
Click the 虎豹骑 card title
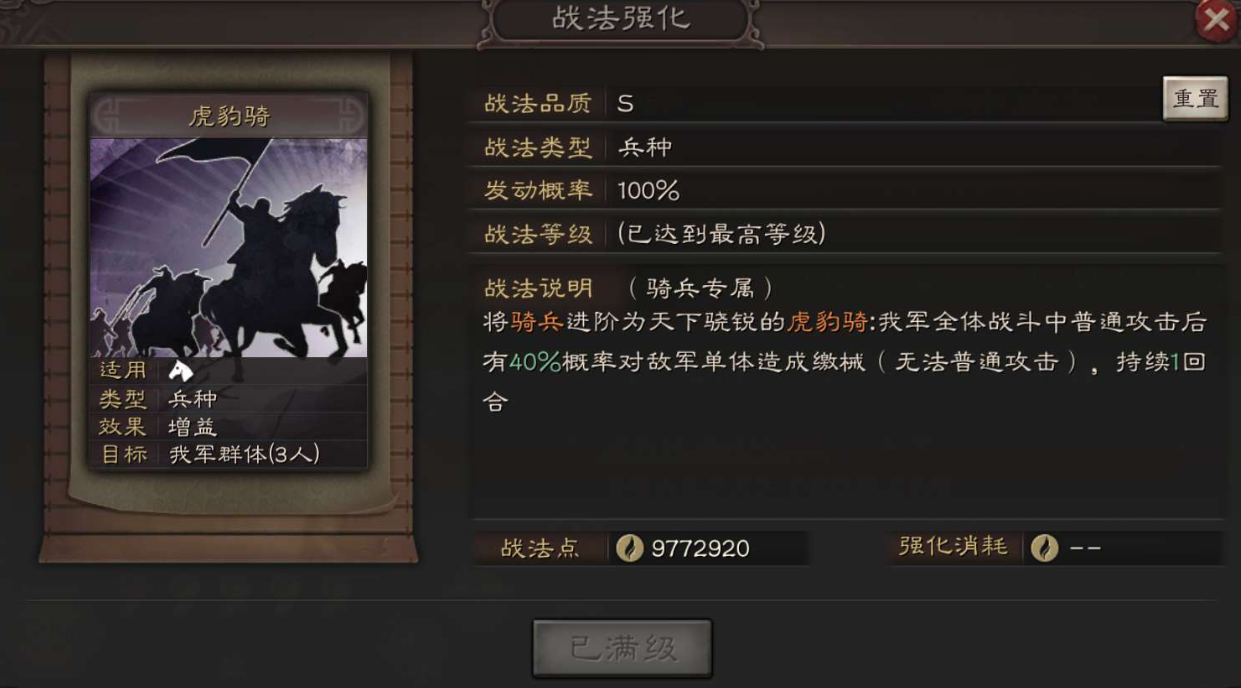coord(229,116)
